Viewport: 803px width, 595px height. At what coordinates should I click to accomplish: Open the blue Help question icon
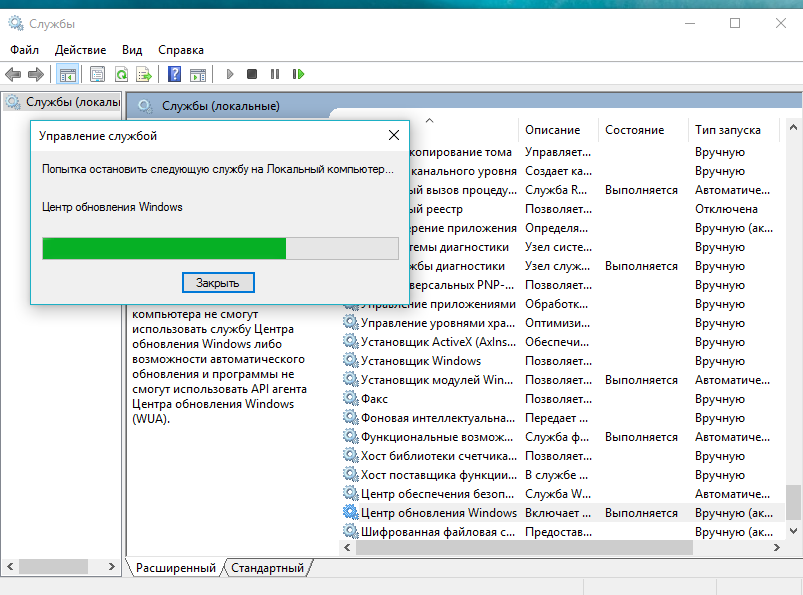(x=174, y=75)
